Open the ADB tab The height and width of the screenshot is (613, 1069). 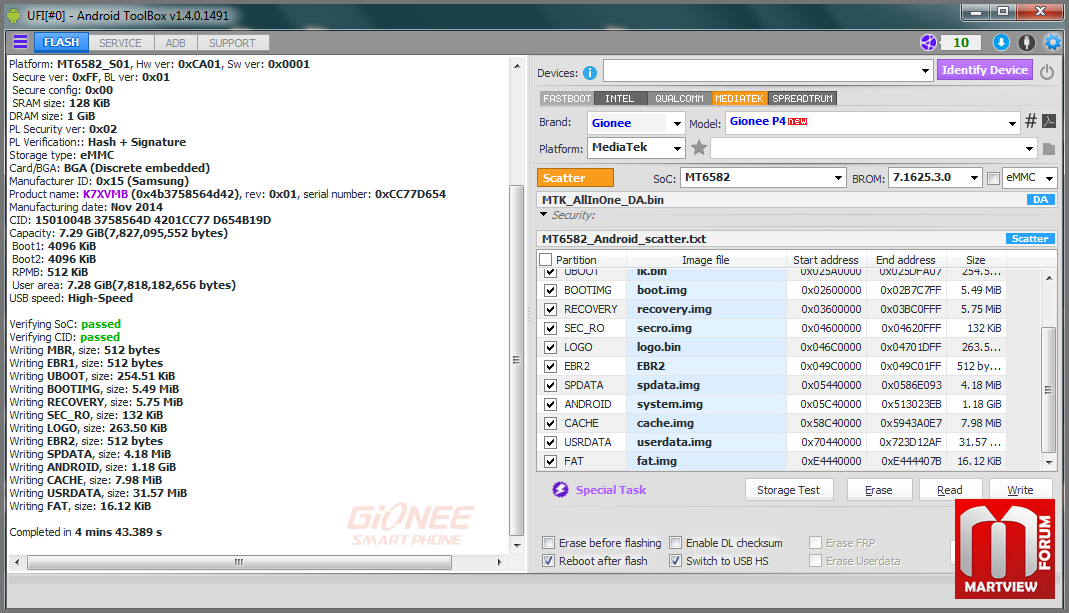175,43
